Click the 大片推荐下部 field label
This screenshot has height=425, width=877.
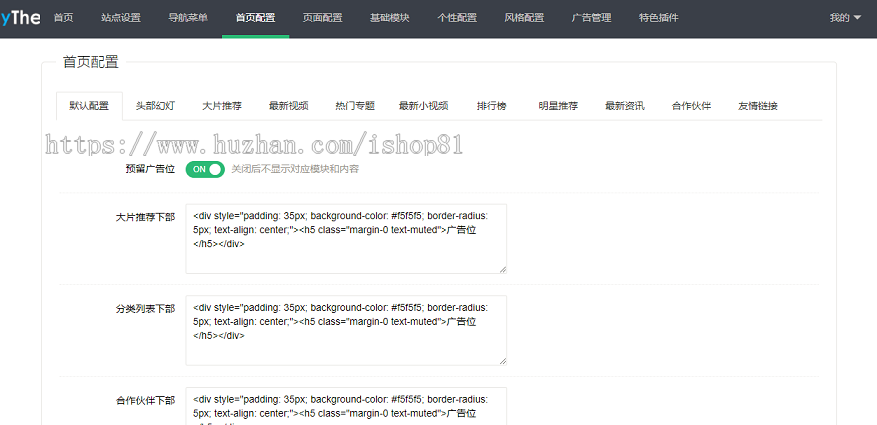[x=145, y=217]
